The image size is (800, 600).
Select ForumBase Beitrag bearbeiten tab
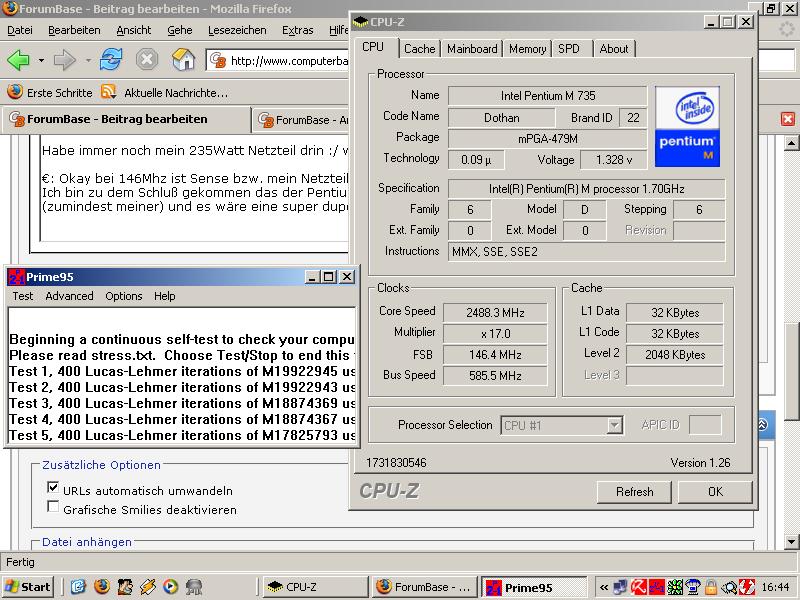click(126, 119)
